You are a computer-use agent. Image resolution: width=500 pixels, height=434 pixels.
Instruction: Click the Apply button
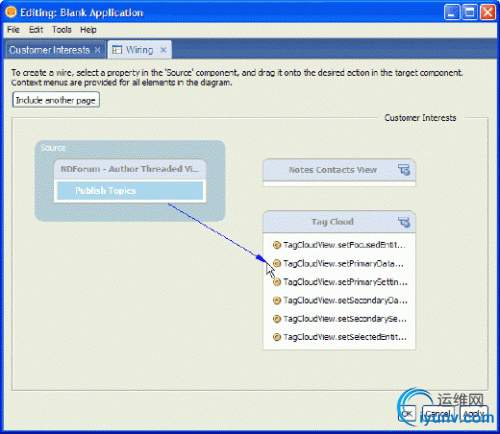(x=474, y=414)
